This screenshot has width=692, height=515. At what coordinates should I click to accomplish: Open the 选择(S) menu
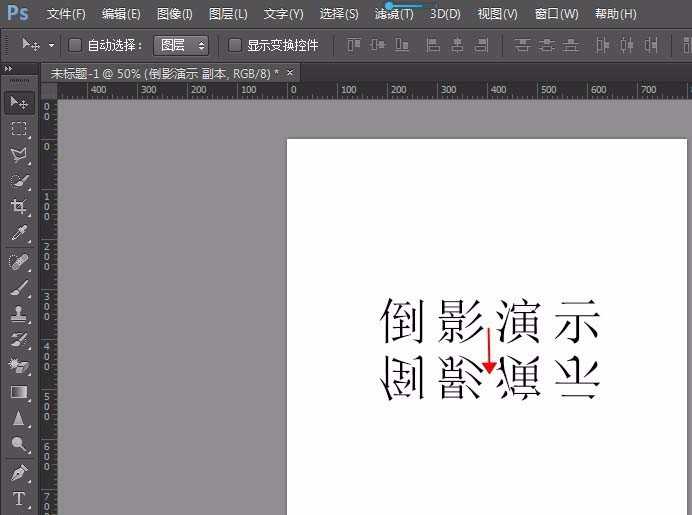pyautogui.click(x=339, y=14)
